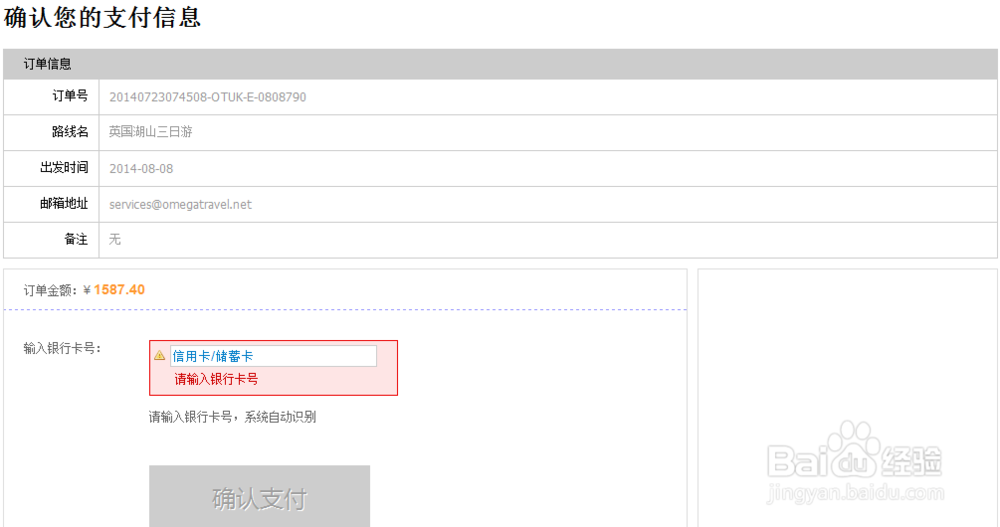Click the route name 英国湖山三日游
This screenshot has width=1000, height=527.
pos(150,132)
